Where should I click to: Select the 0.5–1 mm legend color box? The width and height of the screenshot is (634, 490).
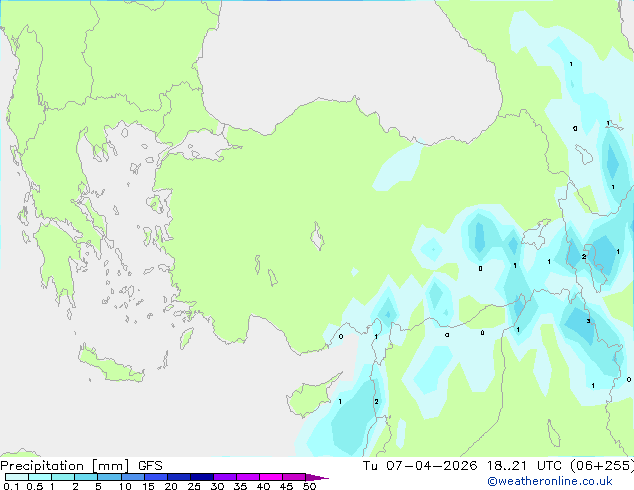tap(40, 477)
